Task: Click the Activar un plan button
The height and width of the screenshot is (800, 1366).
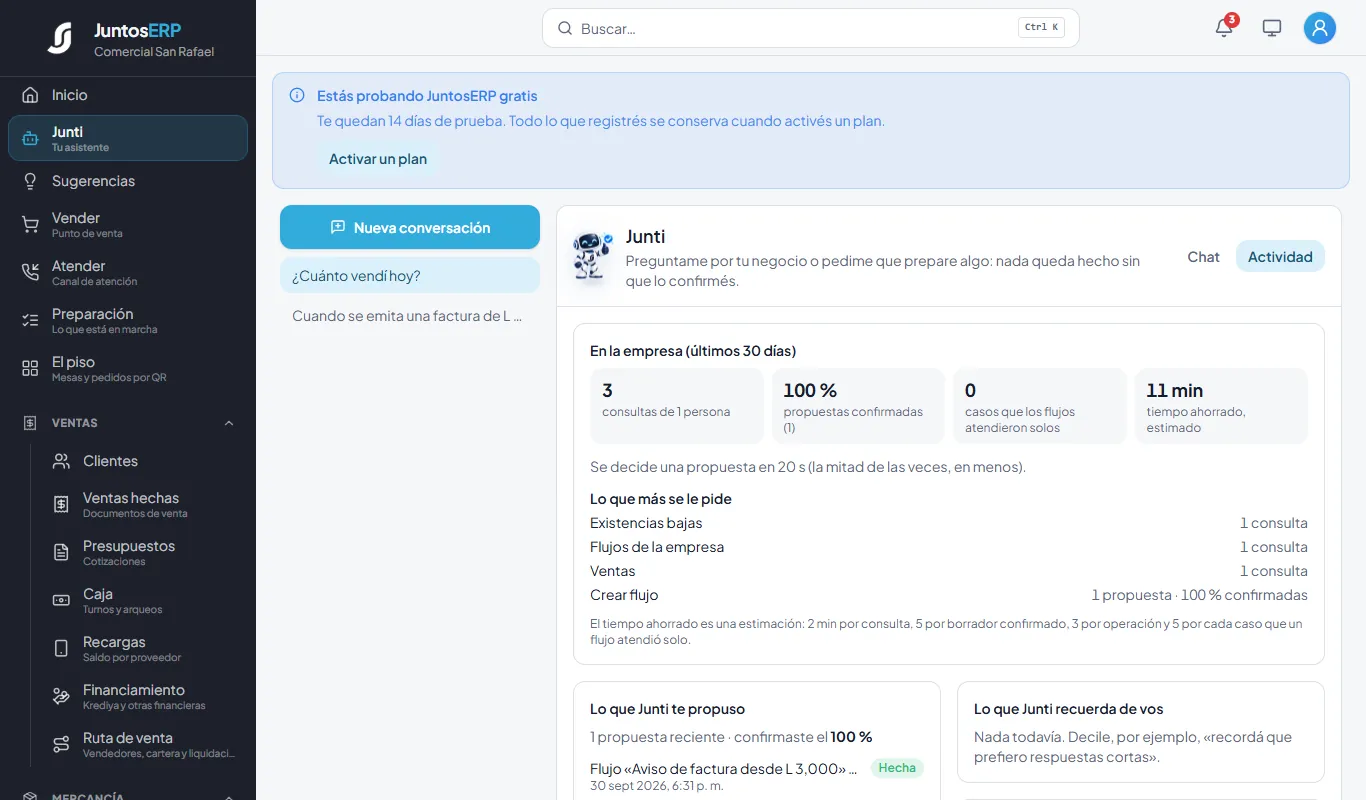Action: pyautogui.click(x=378, y=159)
